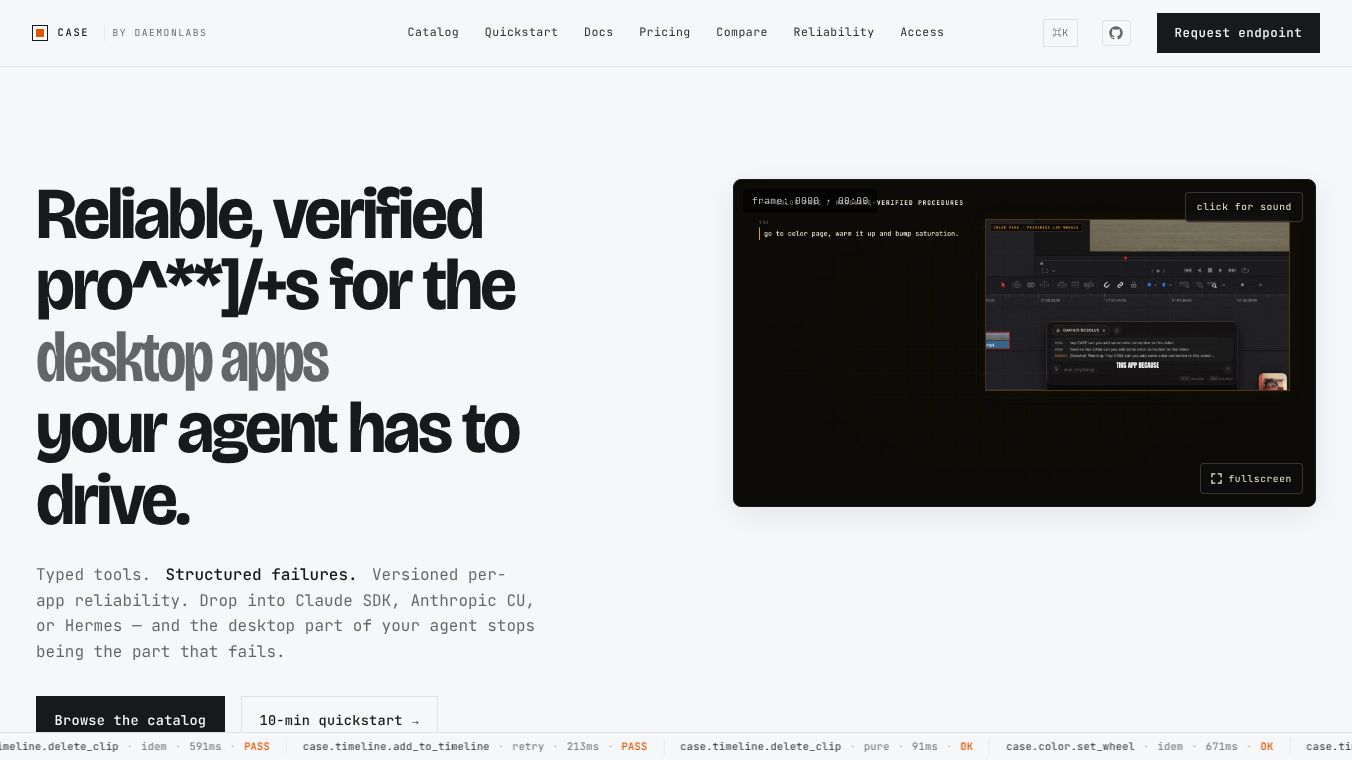
Task: Open the Quickstart nav link
Action: pyautogui.click(x=521, y=32)
